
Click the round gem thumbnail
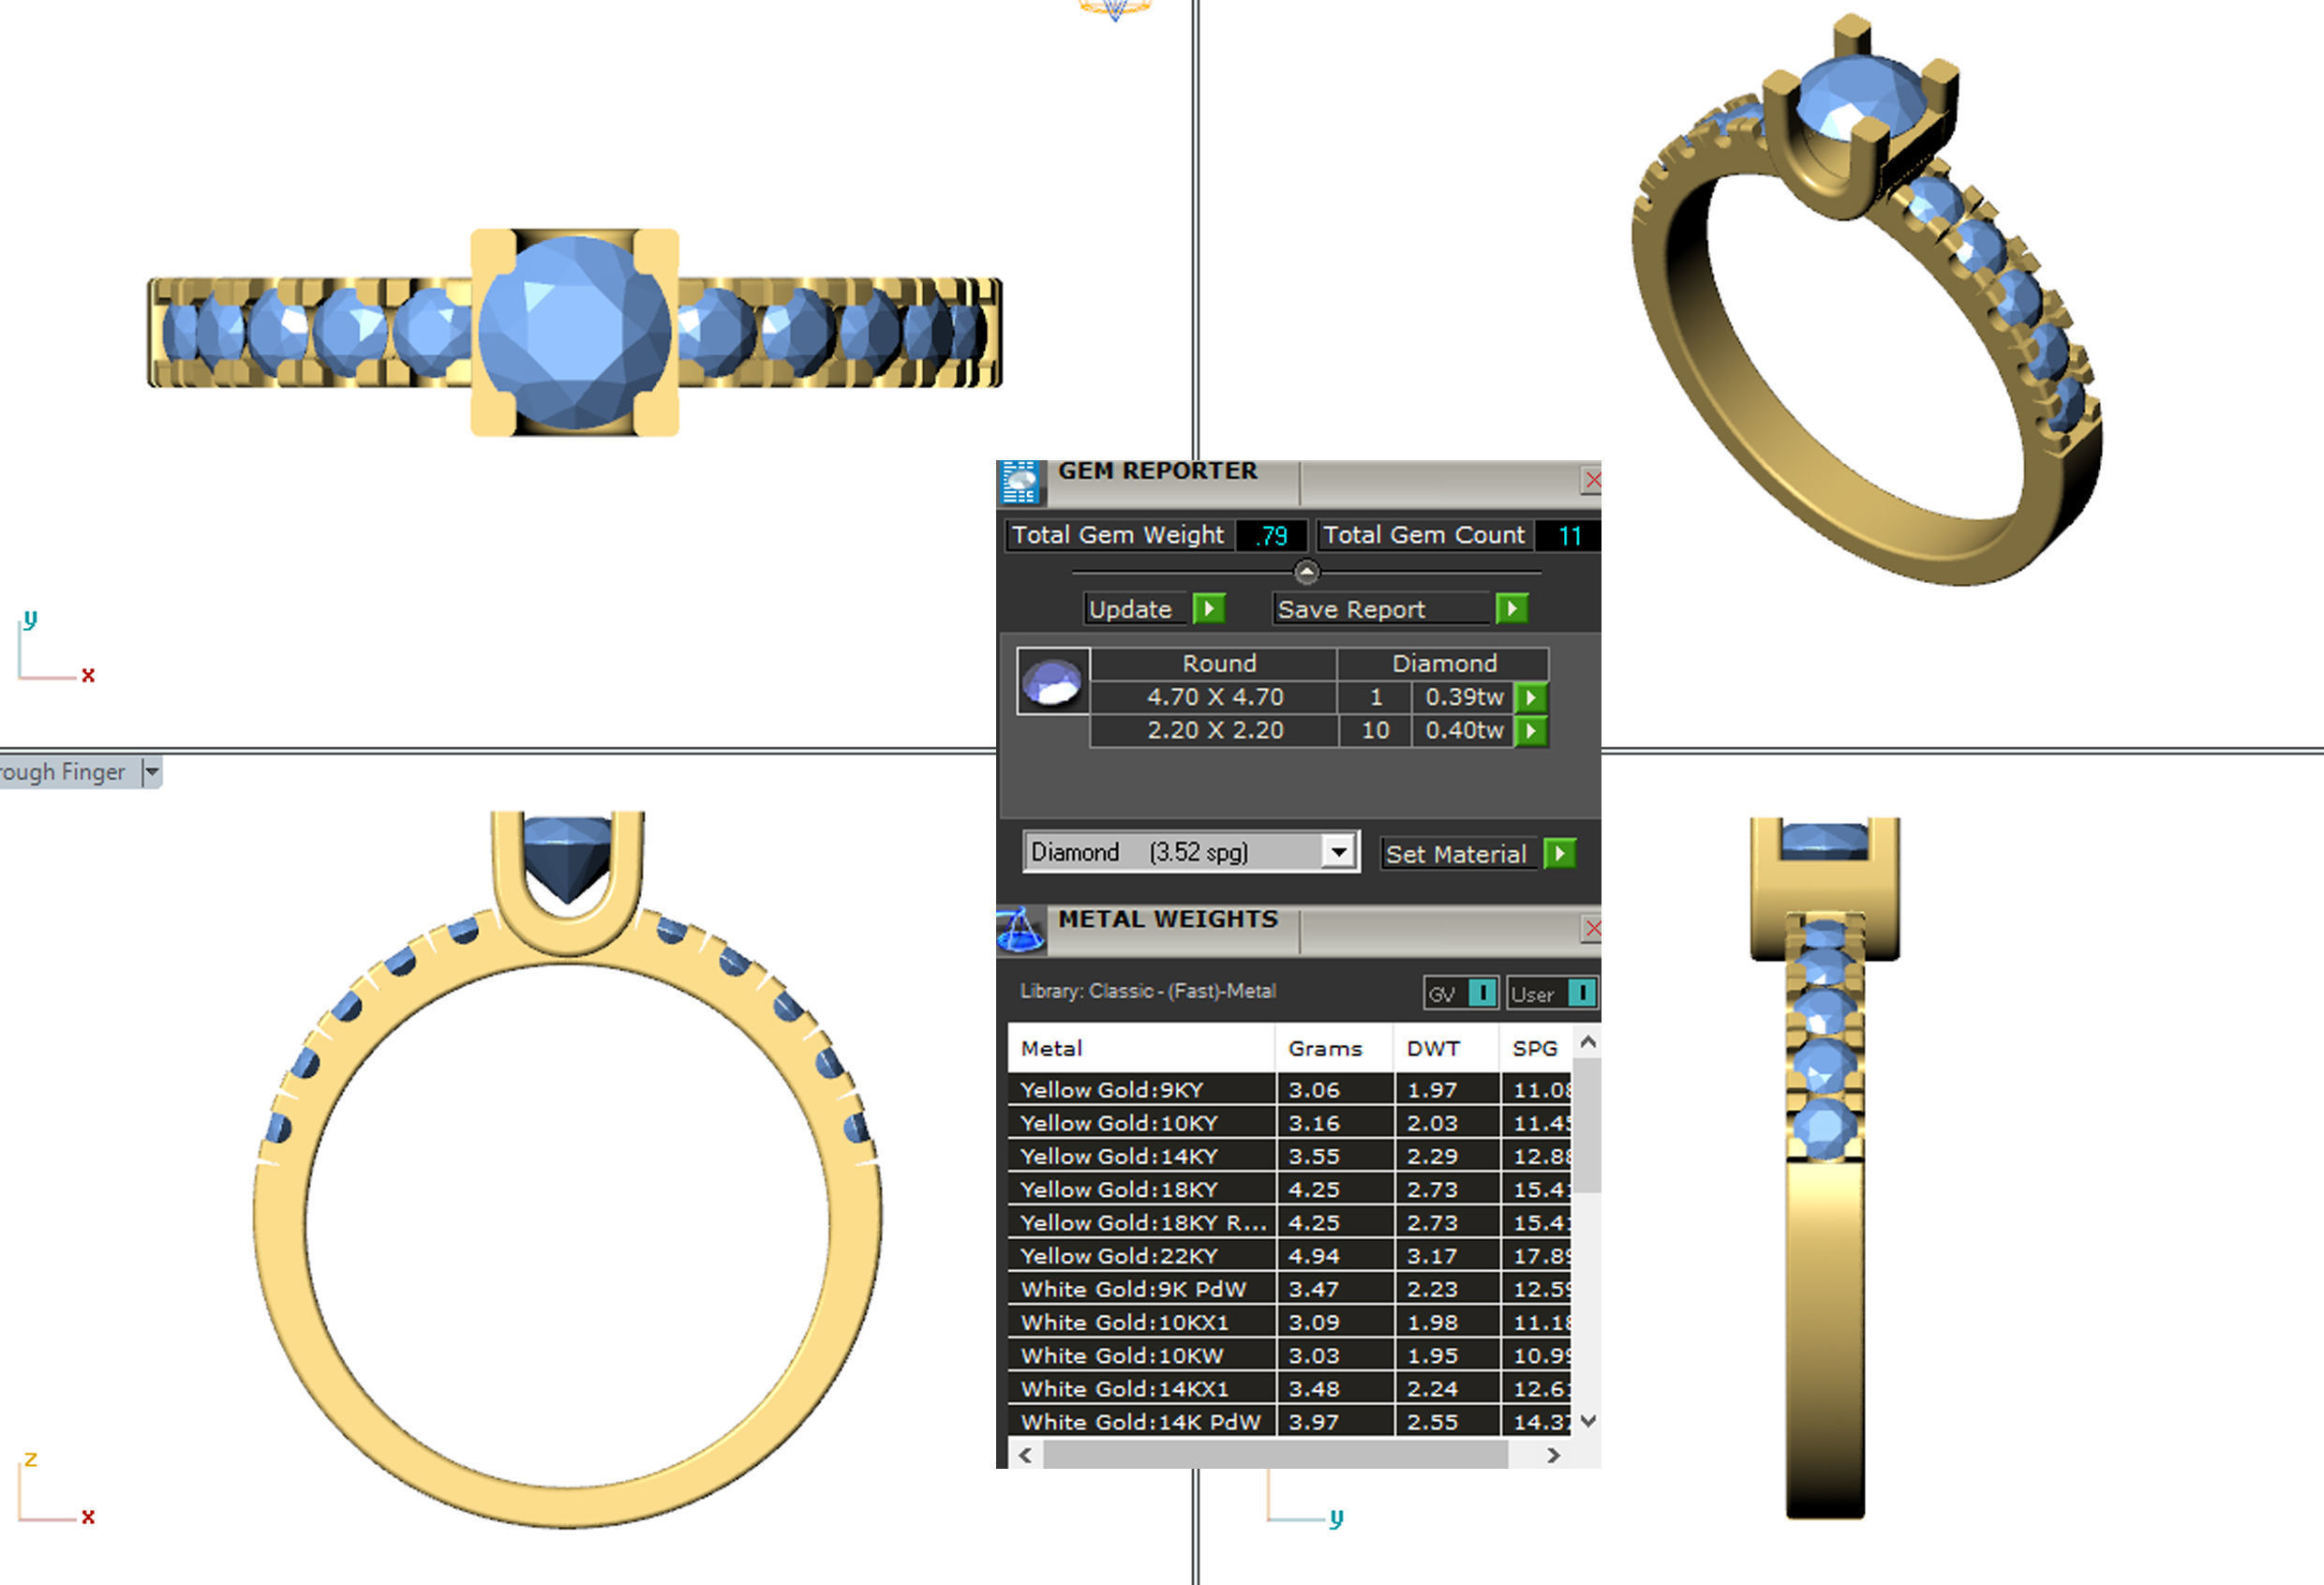pyautogui.click(x=1053, y=681)
